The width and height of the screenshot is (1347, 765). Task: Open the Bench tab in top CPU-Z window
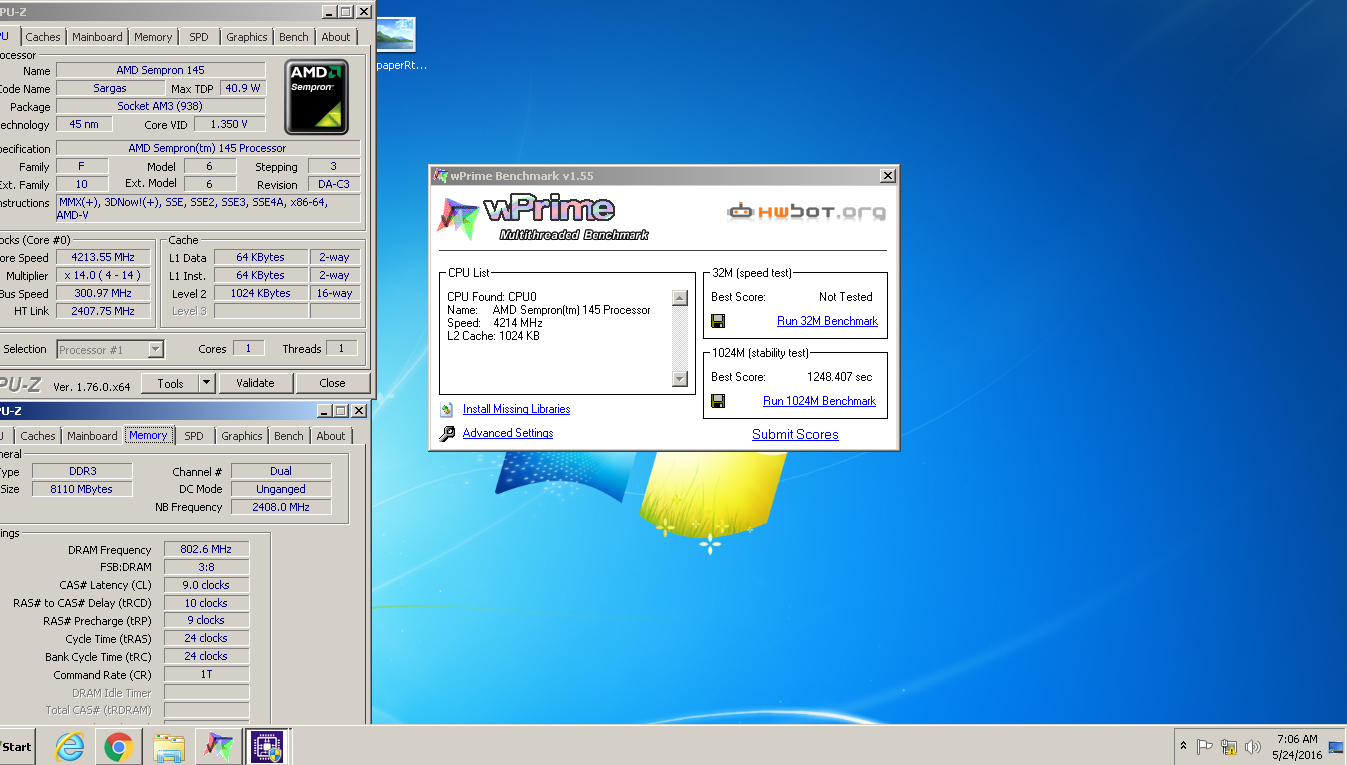coord(294,37)
